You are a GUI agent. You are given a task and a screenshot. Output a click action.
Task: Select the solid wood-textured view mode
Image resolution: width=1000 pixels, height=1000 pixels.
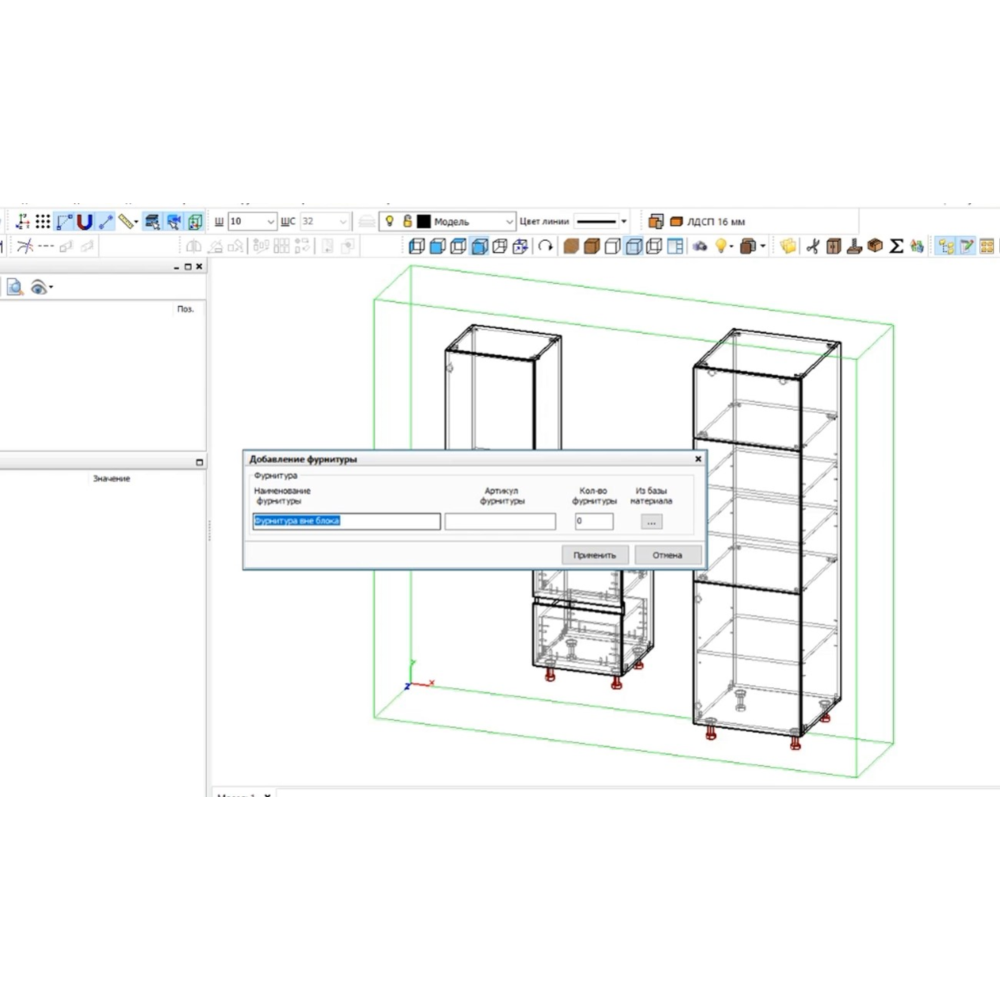[571, 246]
